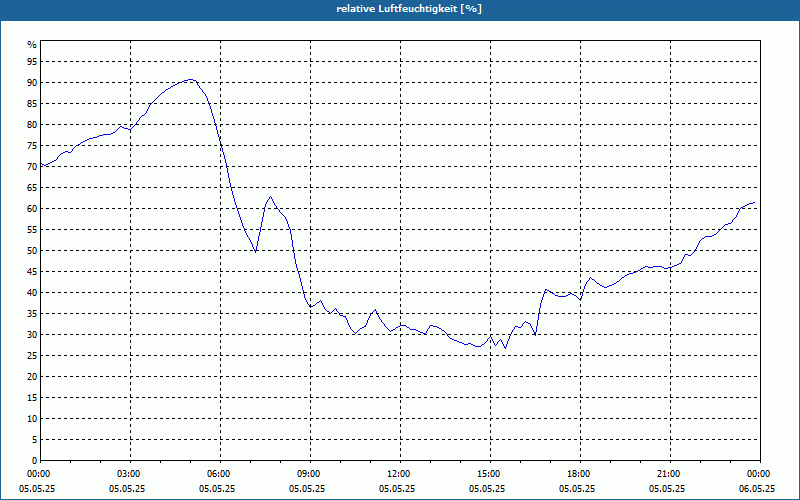Click the 85 y-axis label

(x=32, y=104)
